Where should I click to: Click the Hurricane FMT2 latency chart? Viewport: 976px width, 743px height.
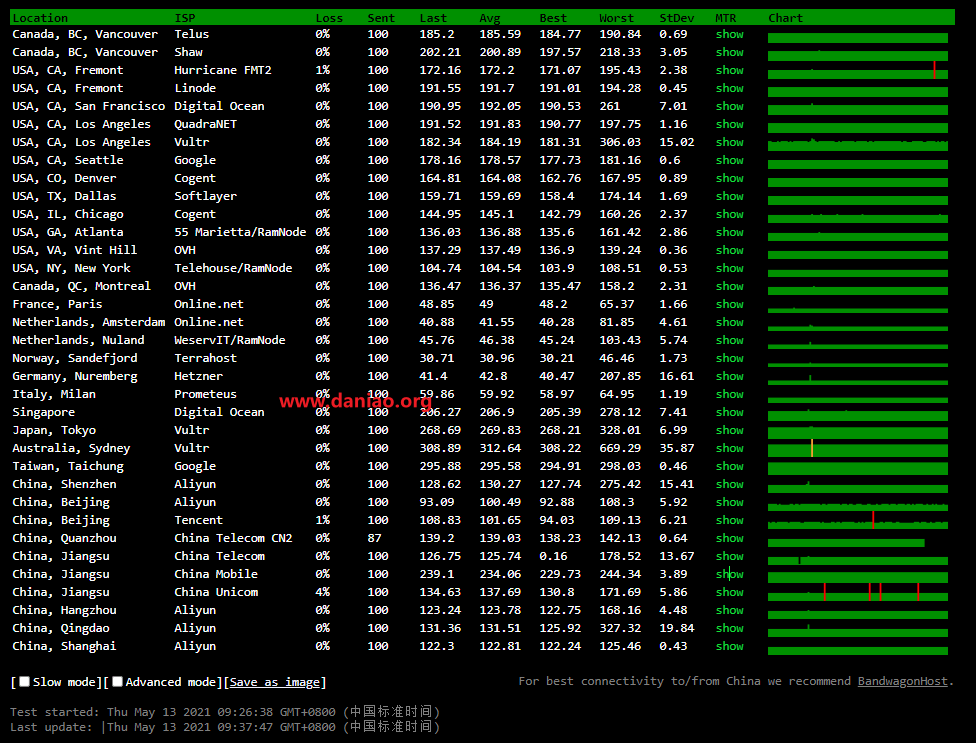click(858, 70)
